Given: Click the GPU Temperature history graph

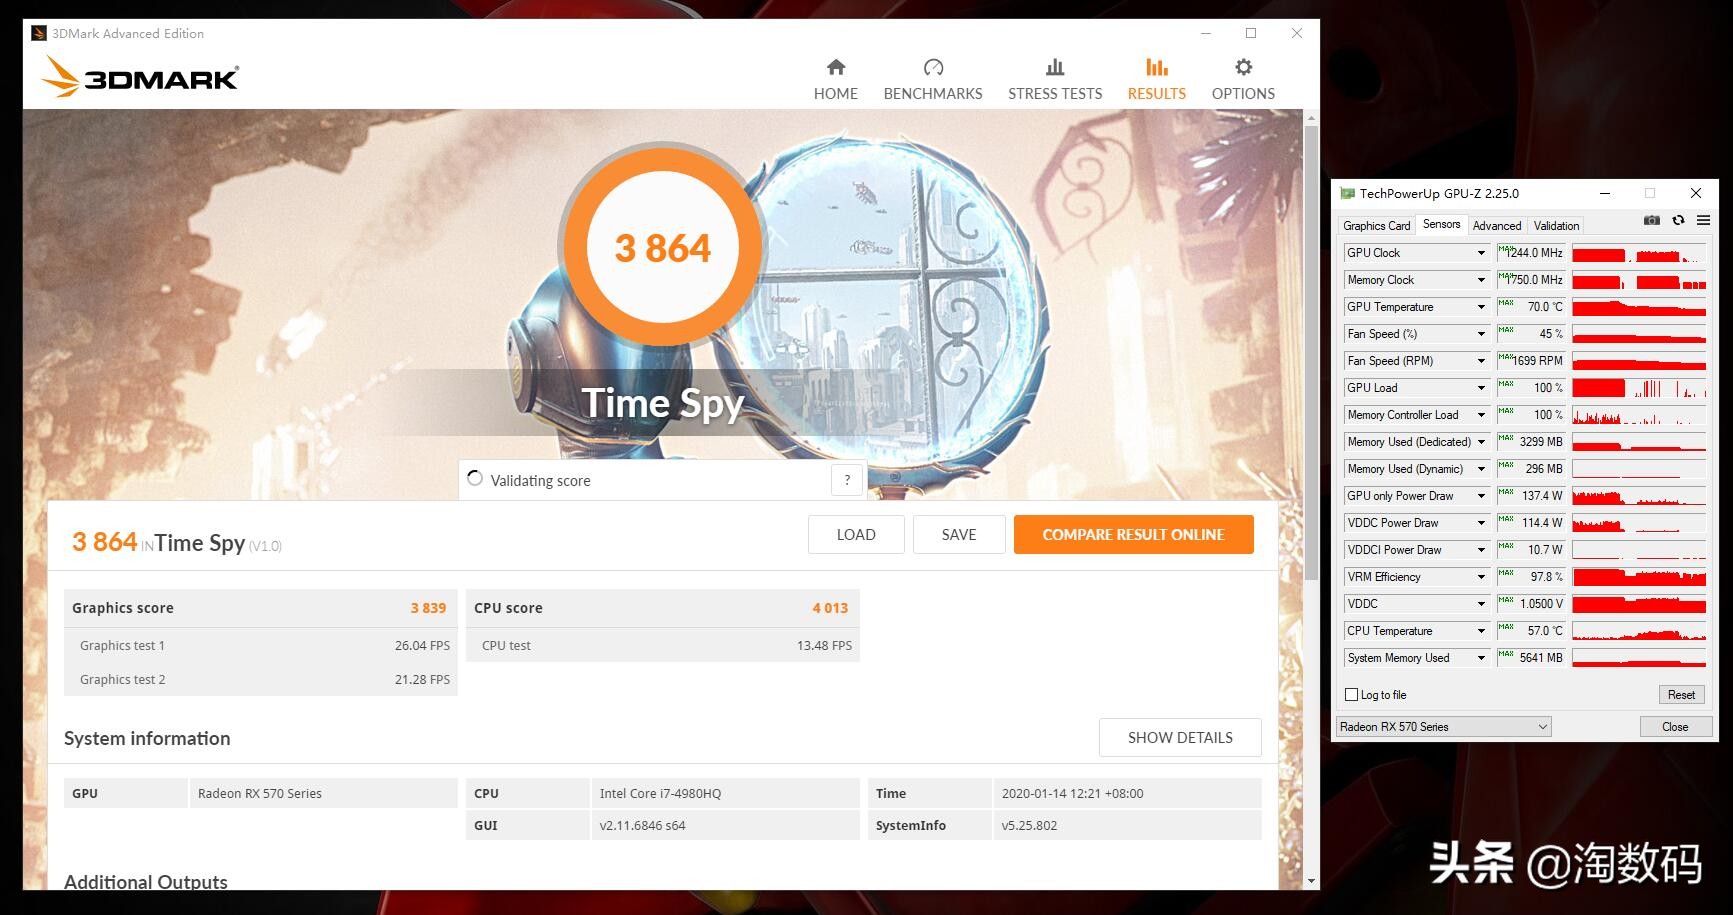Looking at the screenshot, I should point(1639,307).
